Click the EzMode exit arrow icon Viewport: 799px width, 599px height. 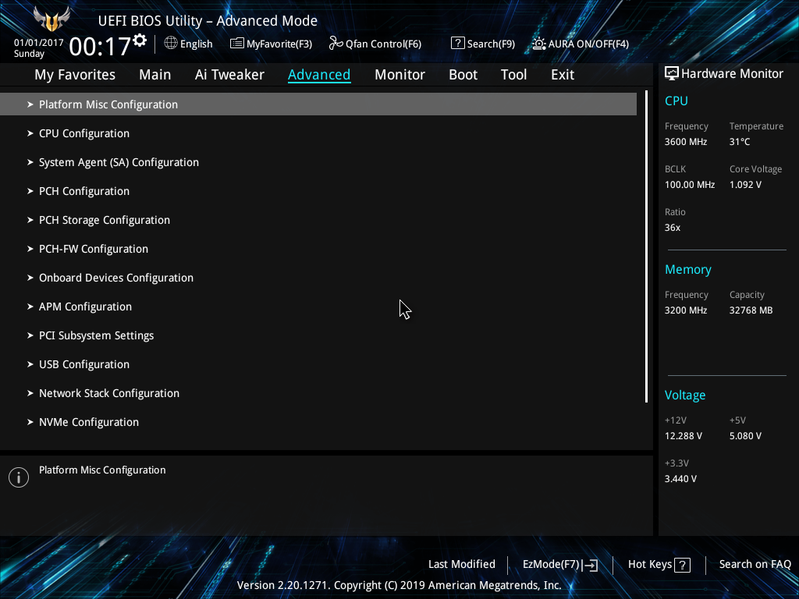pyautogui.click(x=590, y=565)
